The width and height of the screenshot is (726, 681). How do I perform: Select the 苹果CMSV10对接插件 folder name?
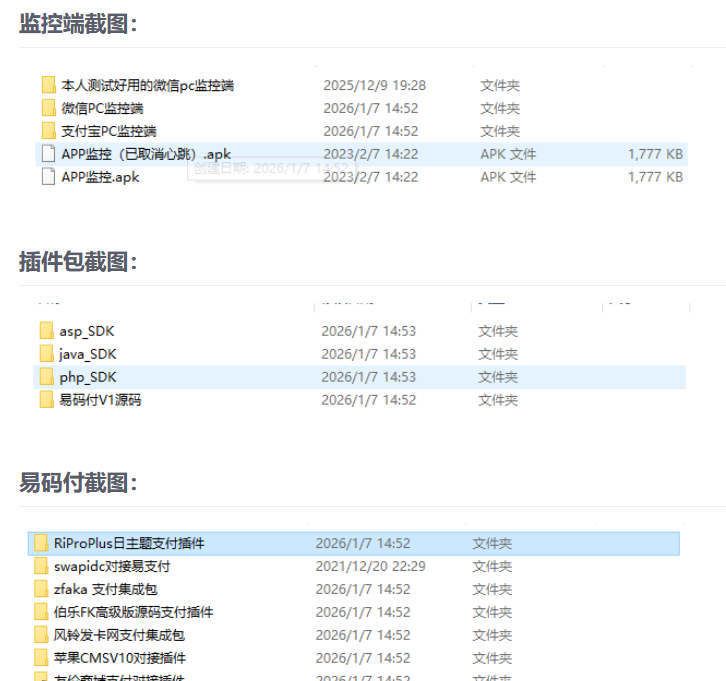(x=119, y=658)
